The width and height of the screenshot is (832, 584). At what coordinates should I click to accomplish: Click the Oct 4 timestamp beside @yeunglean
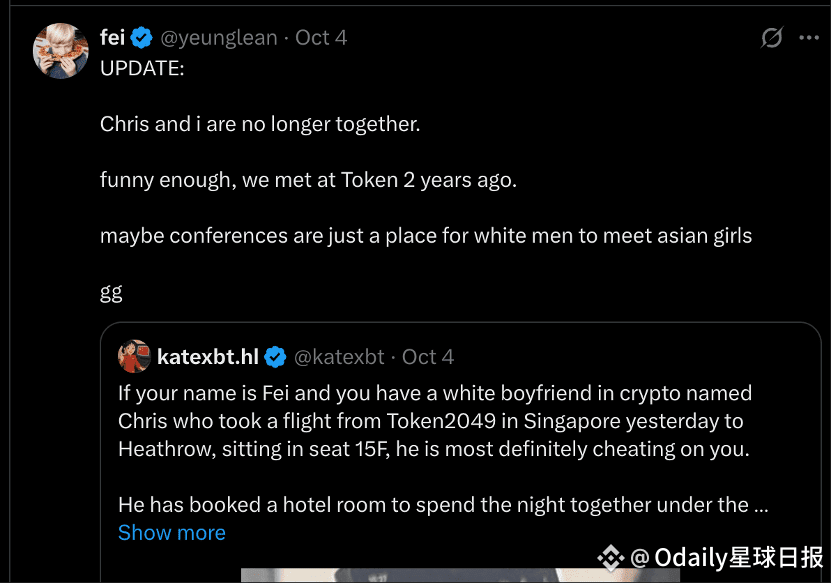click(x=321, y=38)
